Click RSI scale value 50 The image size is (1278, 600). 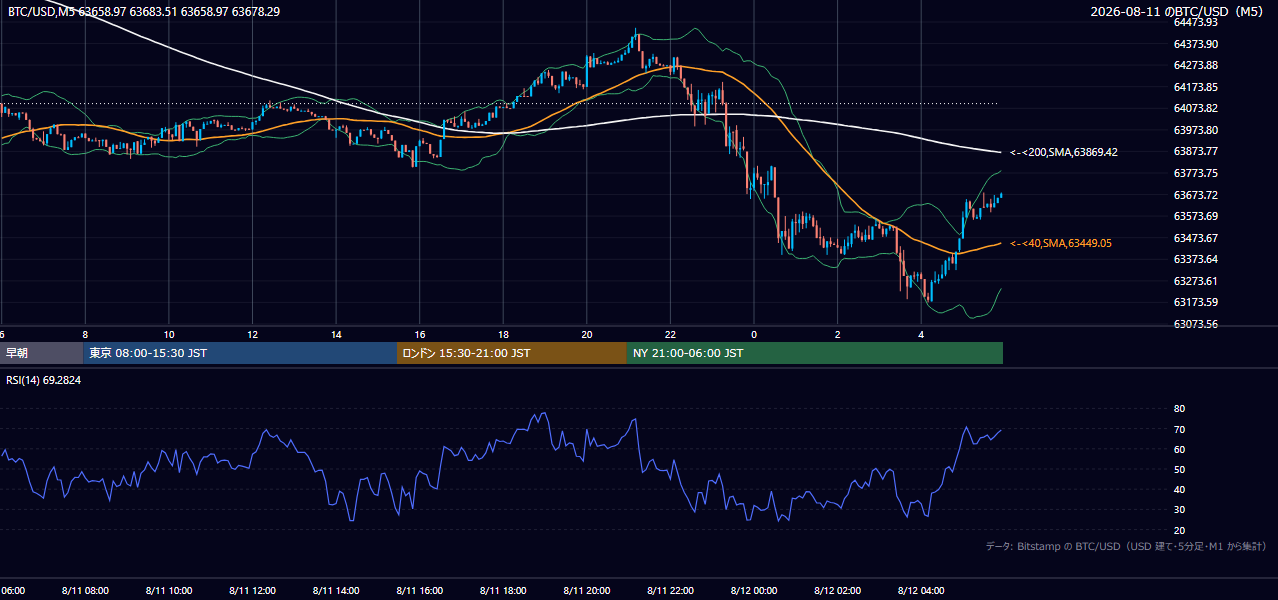[1179, 469]
